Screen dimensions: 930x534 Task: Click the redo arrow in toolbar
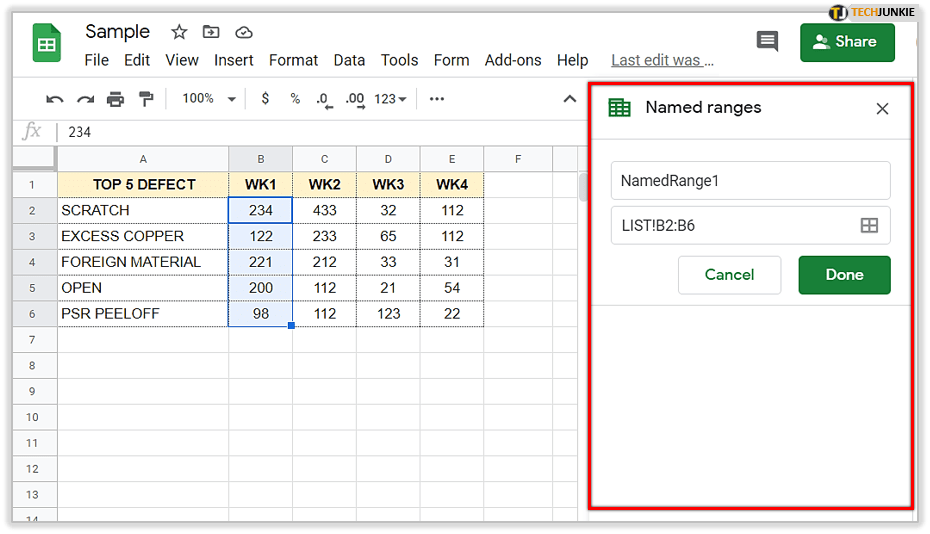pos(85,99)
